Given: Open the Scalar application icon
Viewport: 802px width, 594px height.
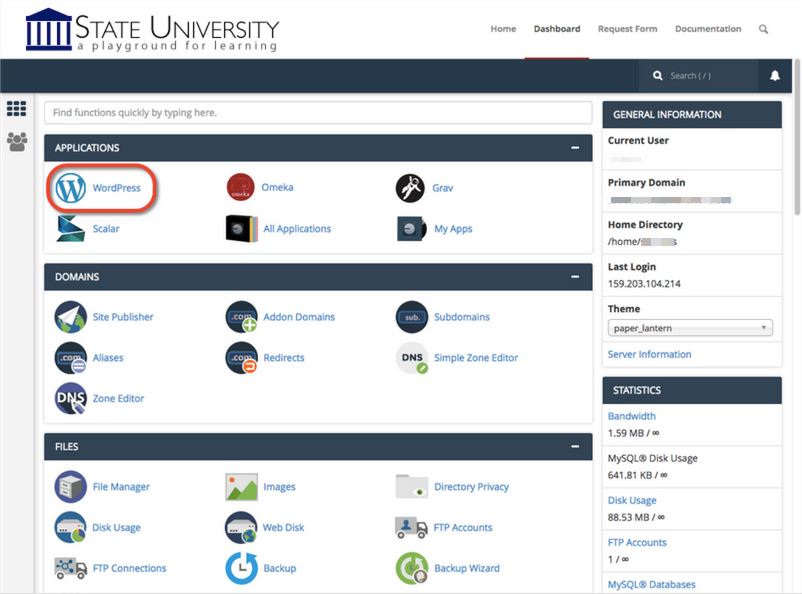Looking at the screenshot, I should [71, 228].
